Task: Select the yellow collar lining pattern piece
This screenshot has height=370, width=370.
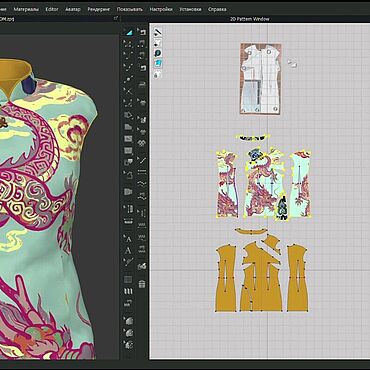Action: (x=250, y=231)
